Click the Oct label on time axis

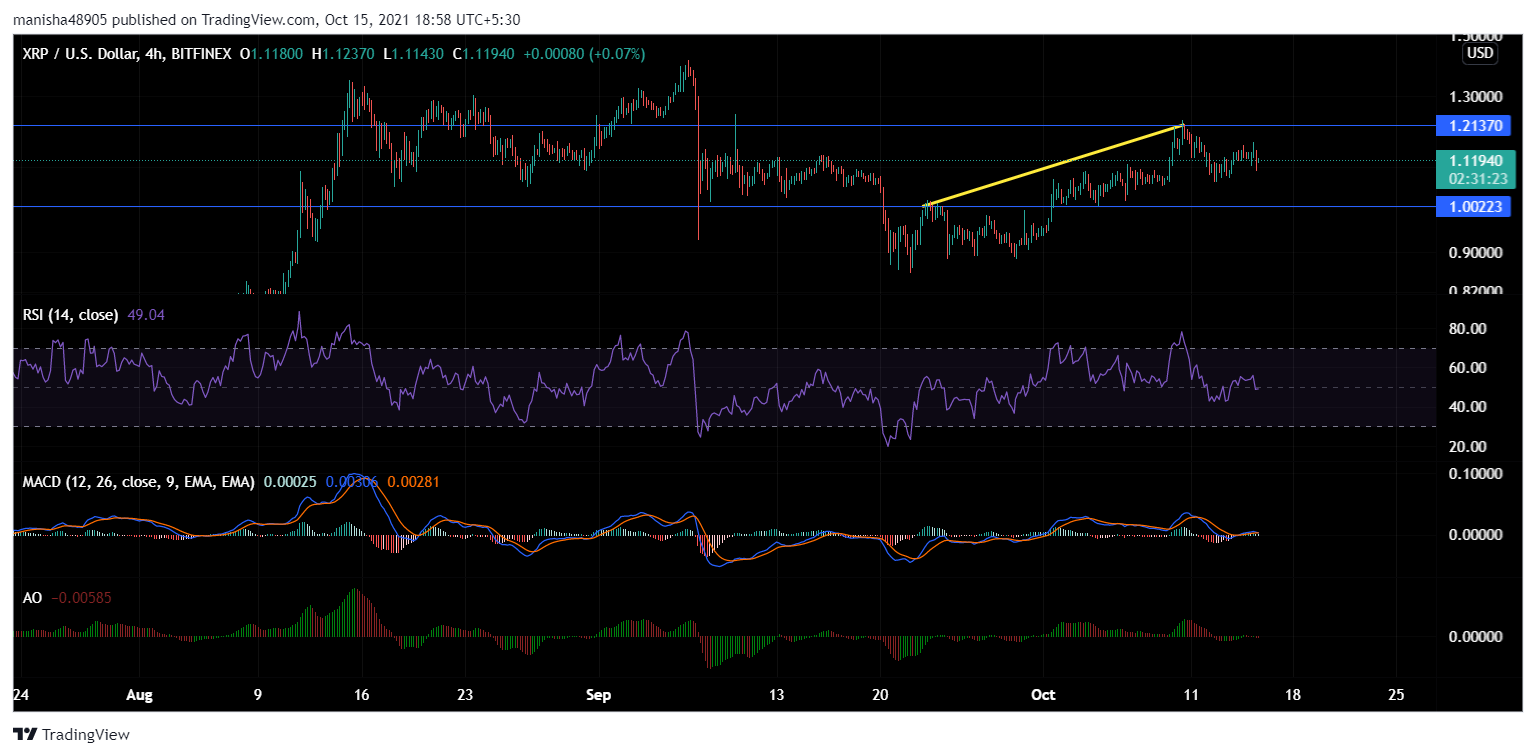point(1043,694)
